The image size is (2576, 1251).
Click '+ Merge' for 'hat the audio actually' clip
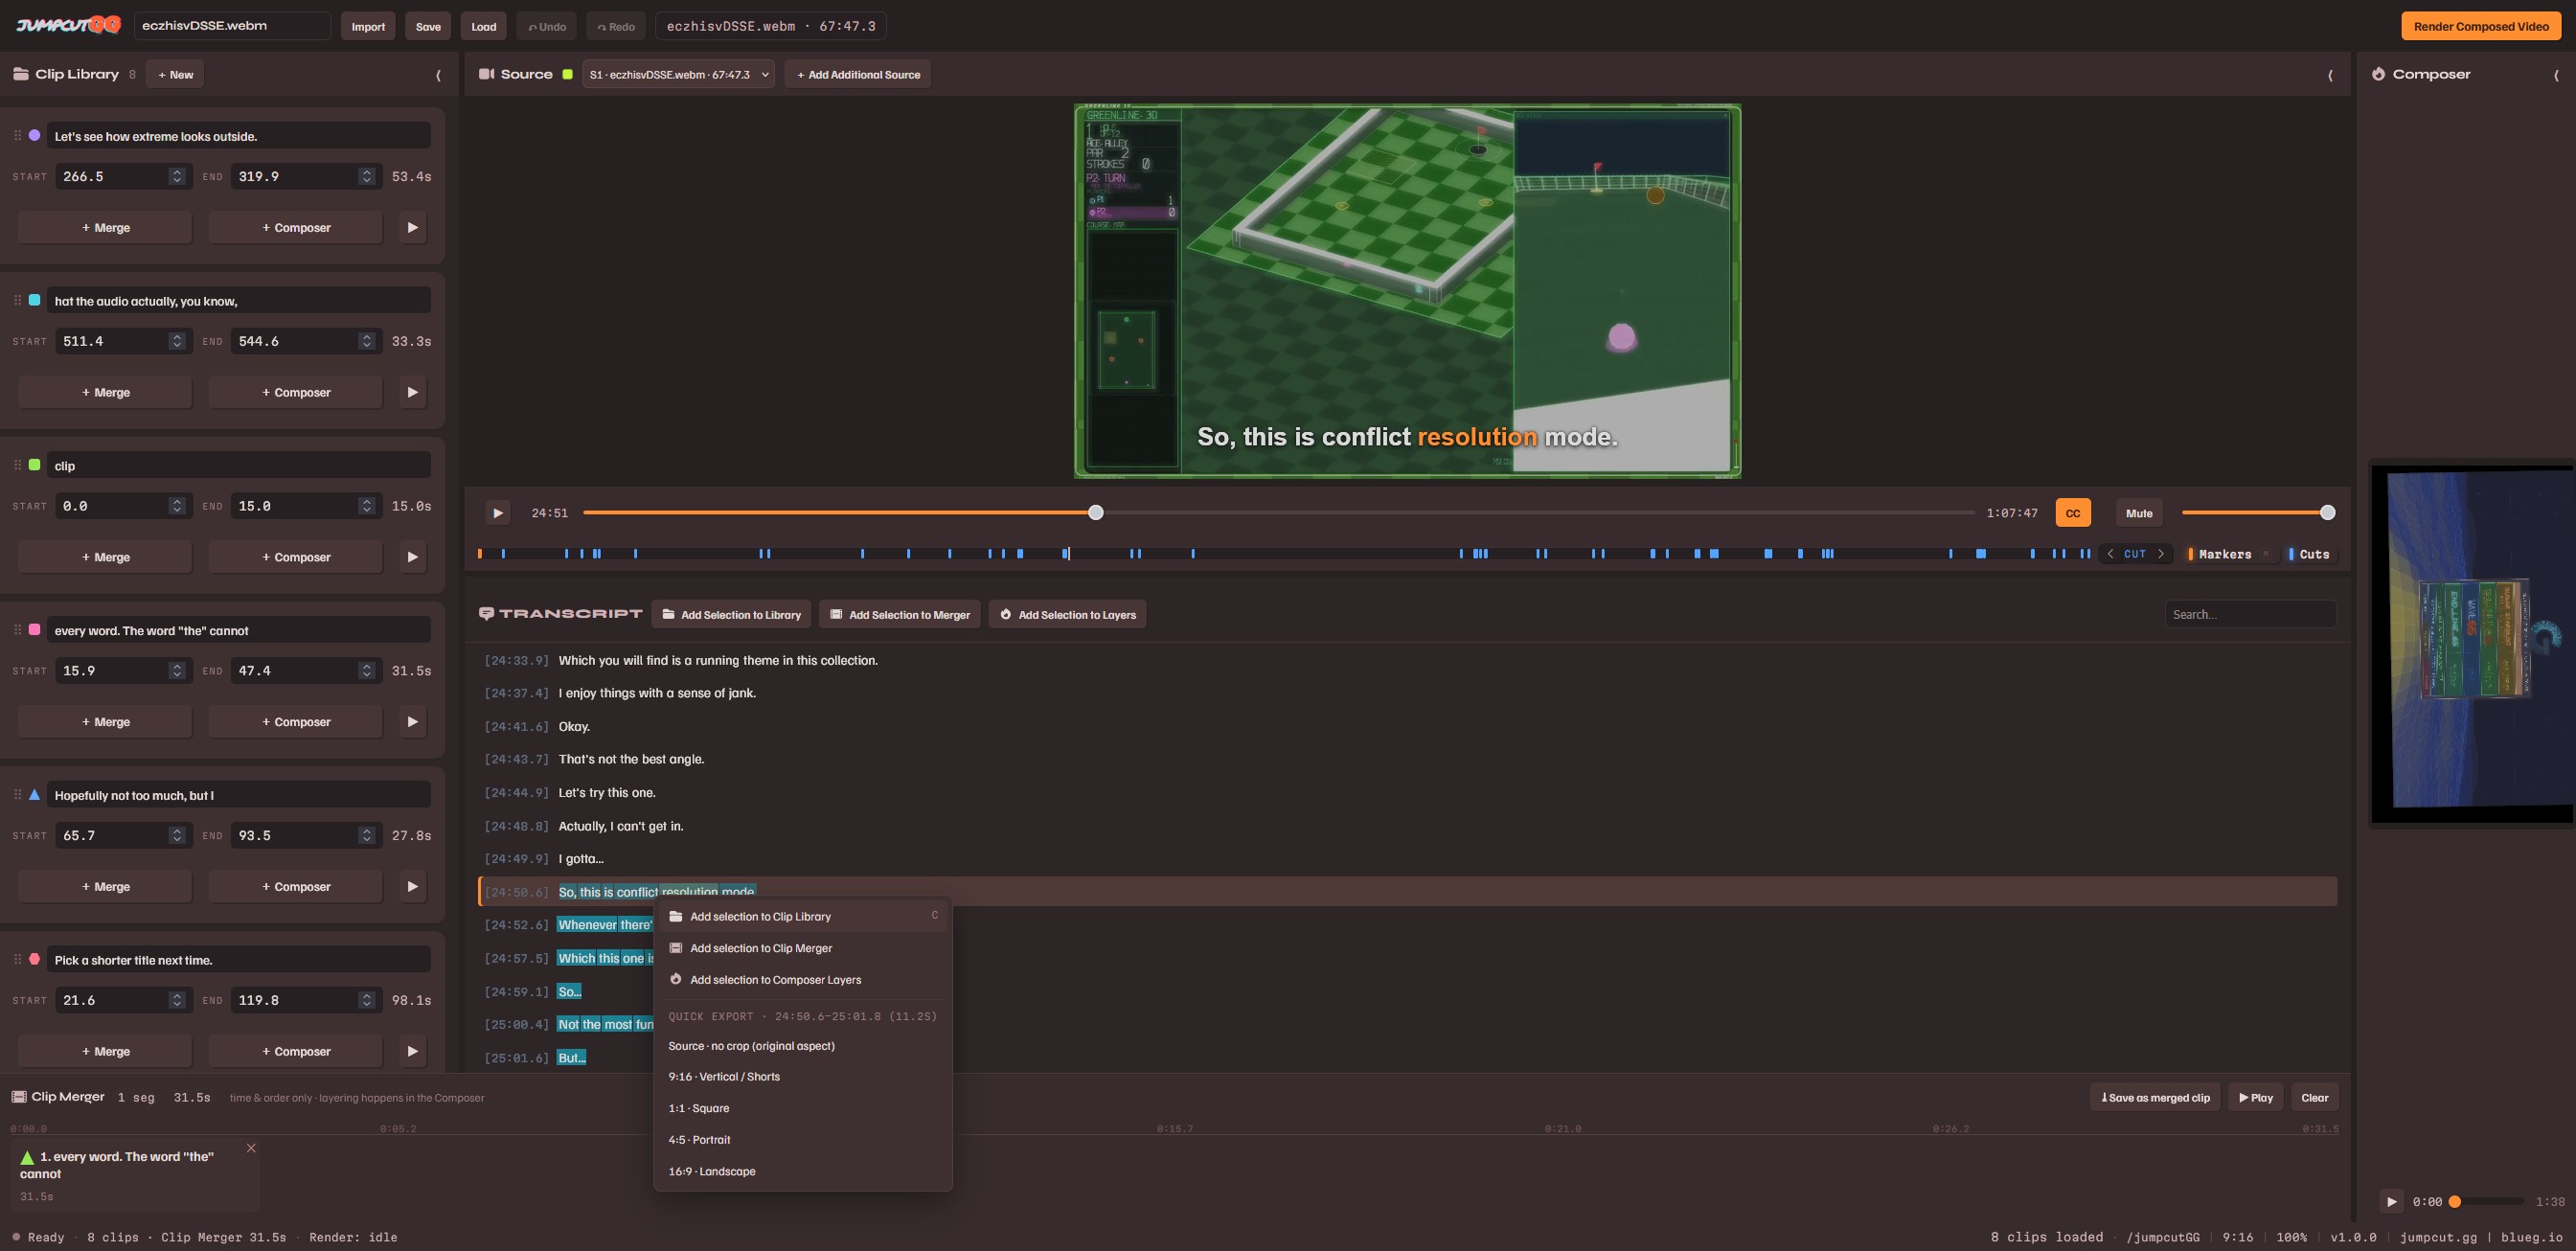[x=105, y=392]
